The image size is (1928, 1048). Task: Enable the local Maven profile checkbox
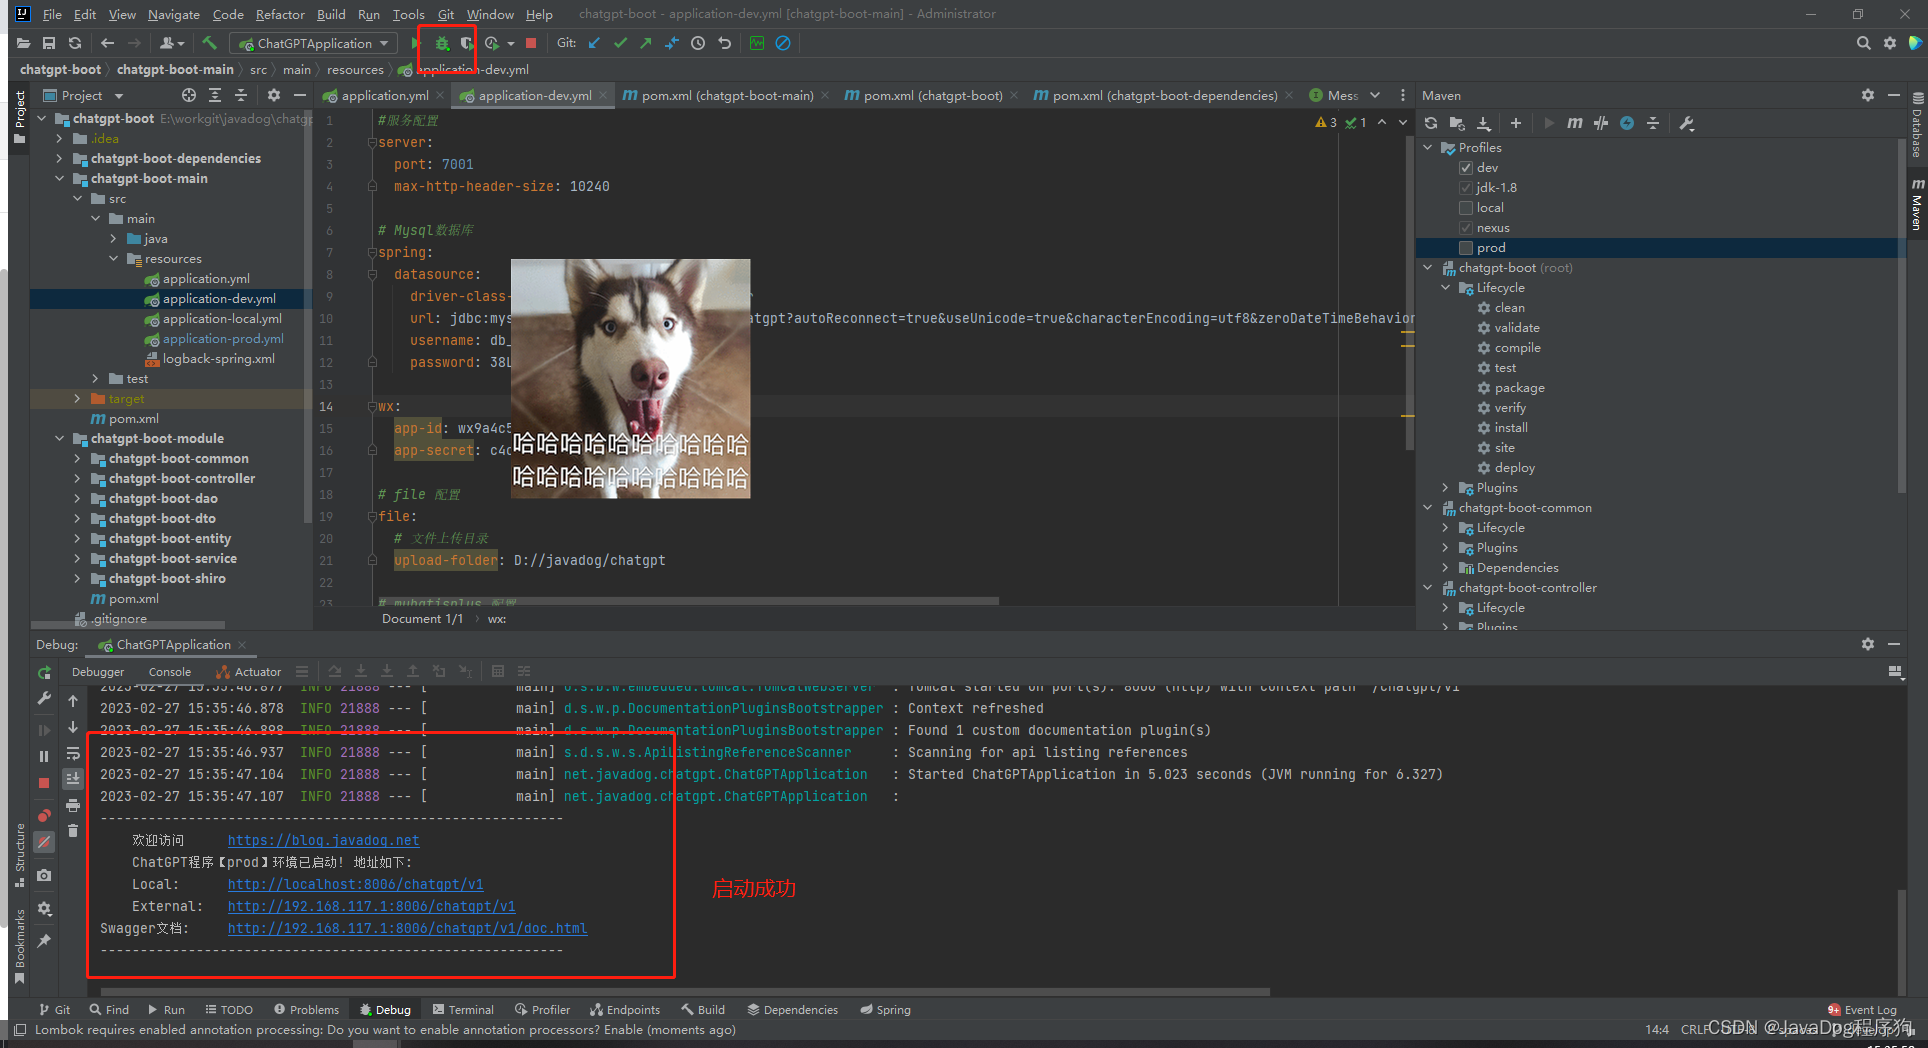[x=1466, y=208]
